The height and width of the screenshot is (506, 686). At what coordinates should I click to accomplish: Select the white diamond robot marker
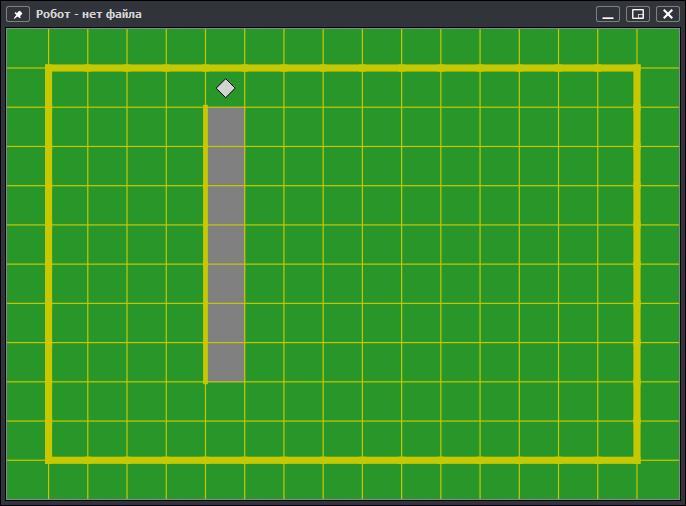click(x=226, y=88)
